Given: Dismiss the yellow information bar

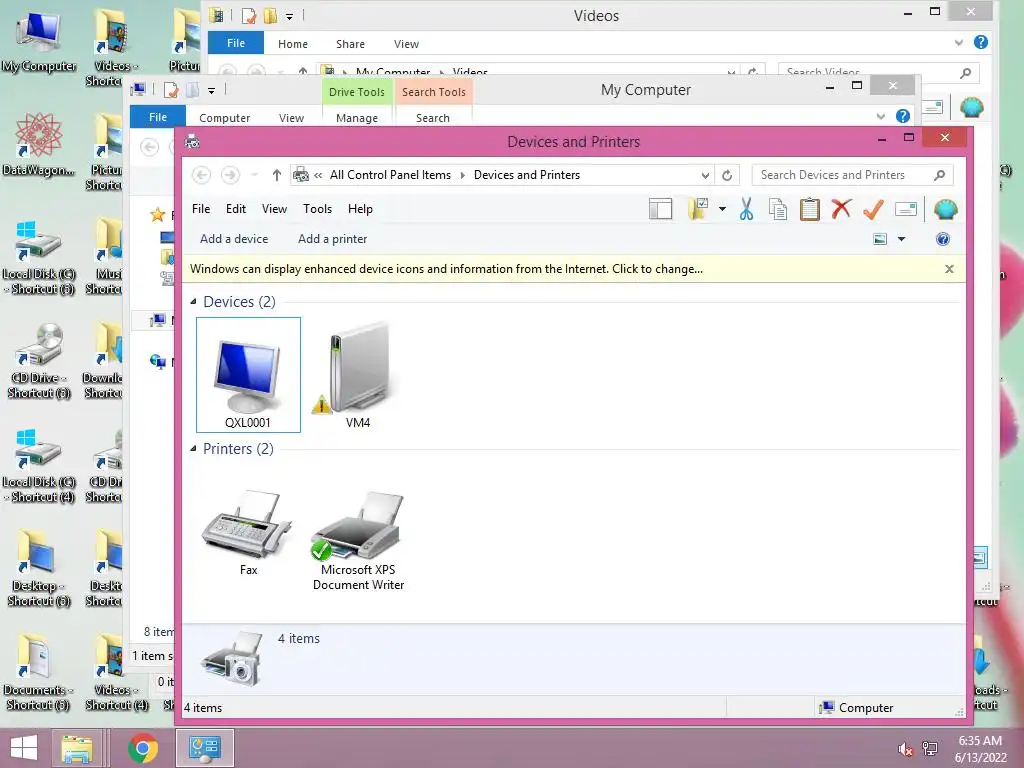Looking at the screenshot, I should coord(949,269).
